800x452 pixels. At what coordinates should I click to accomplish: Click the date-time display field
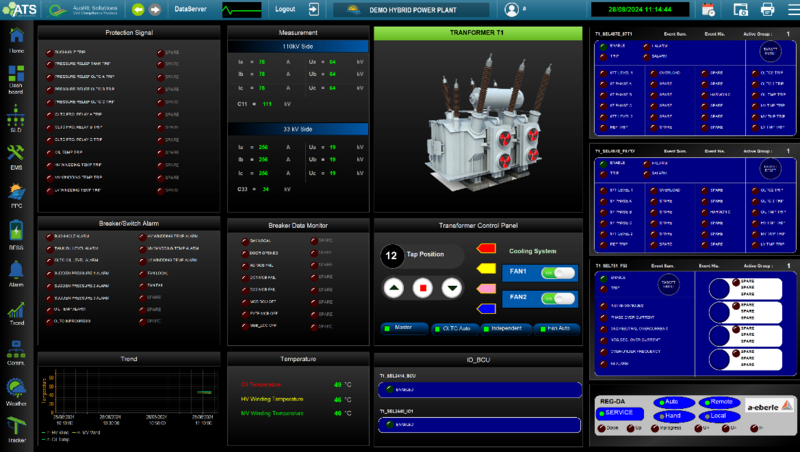coord(640,9)
